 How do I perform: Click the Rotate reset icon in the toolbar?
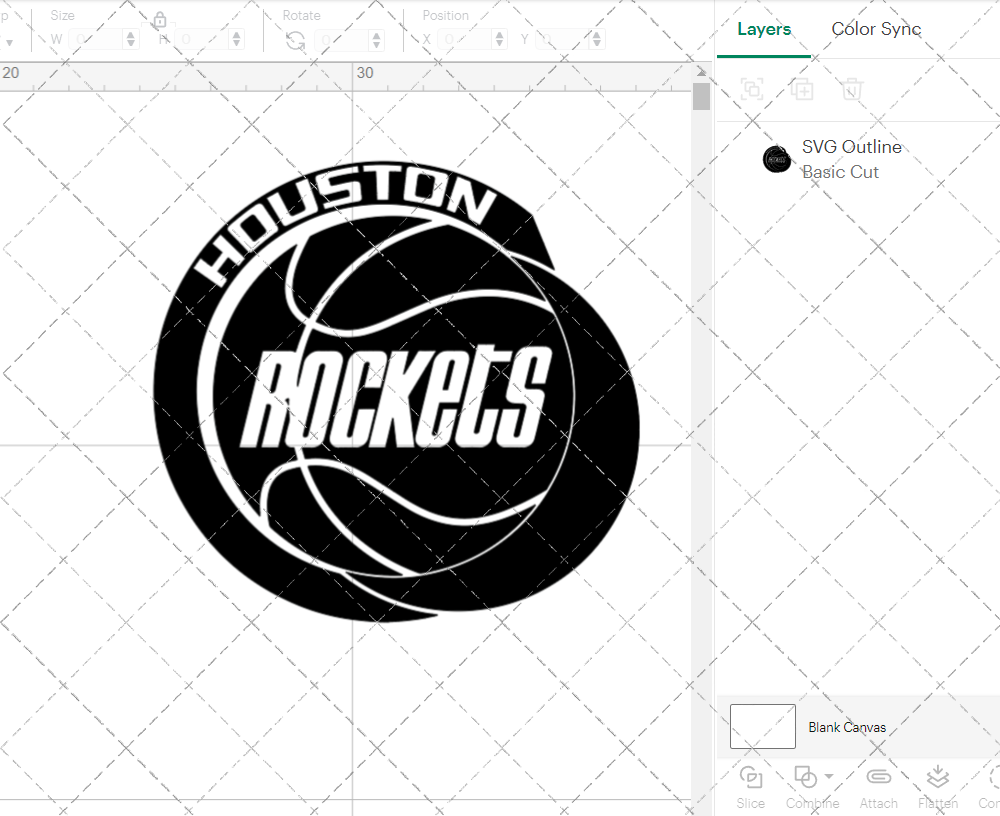point(293,38)
